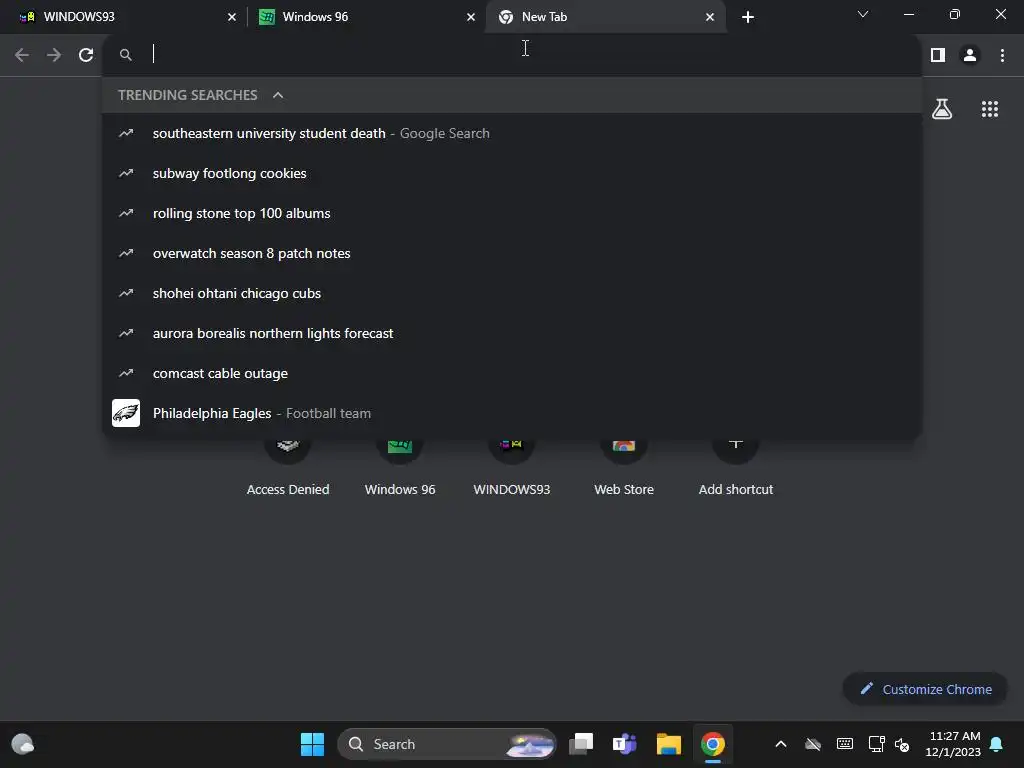The width and height of the screenshot is (1024, 768).
Task: Open the weather widget on taskbar
Action: pos(23,744)
